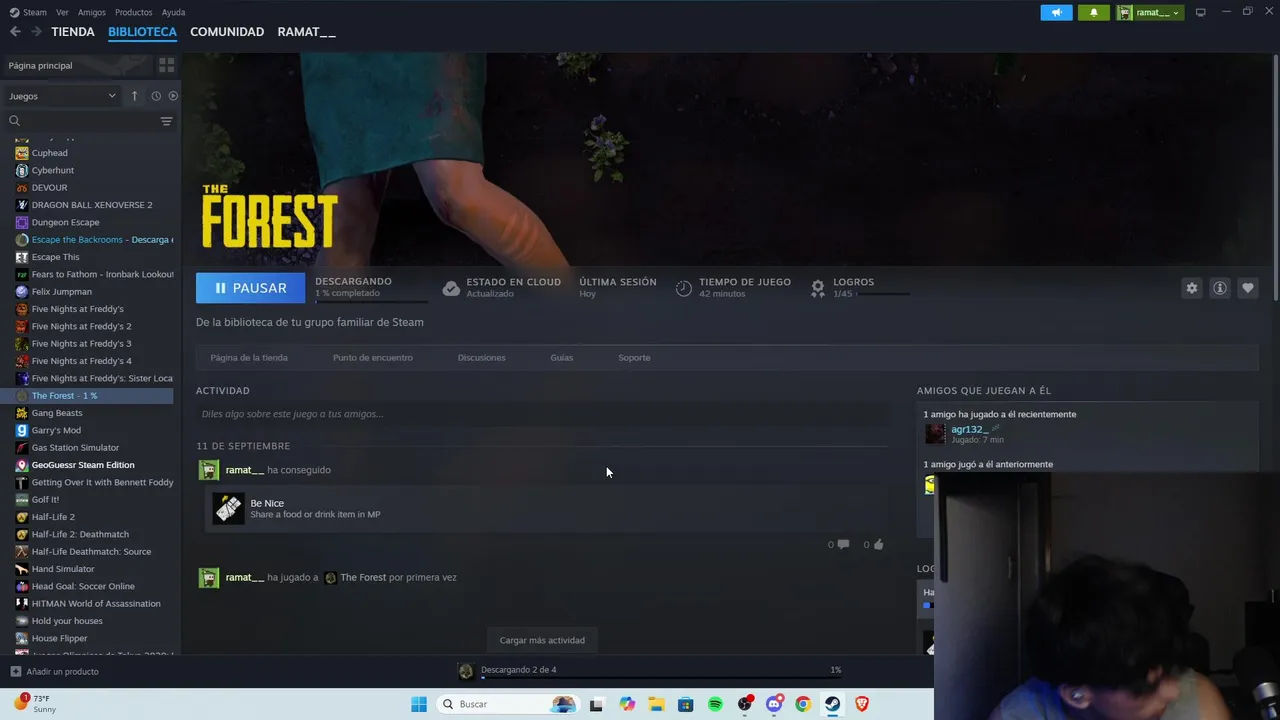Open ramat__ profile from first-play activity
1280x720 pixels.
click(245, 577)
